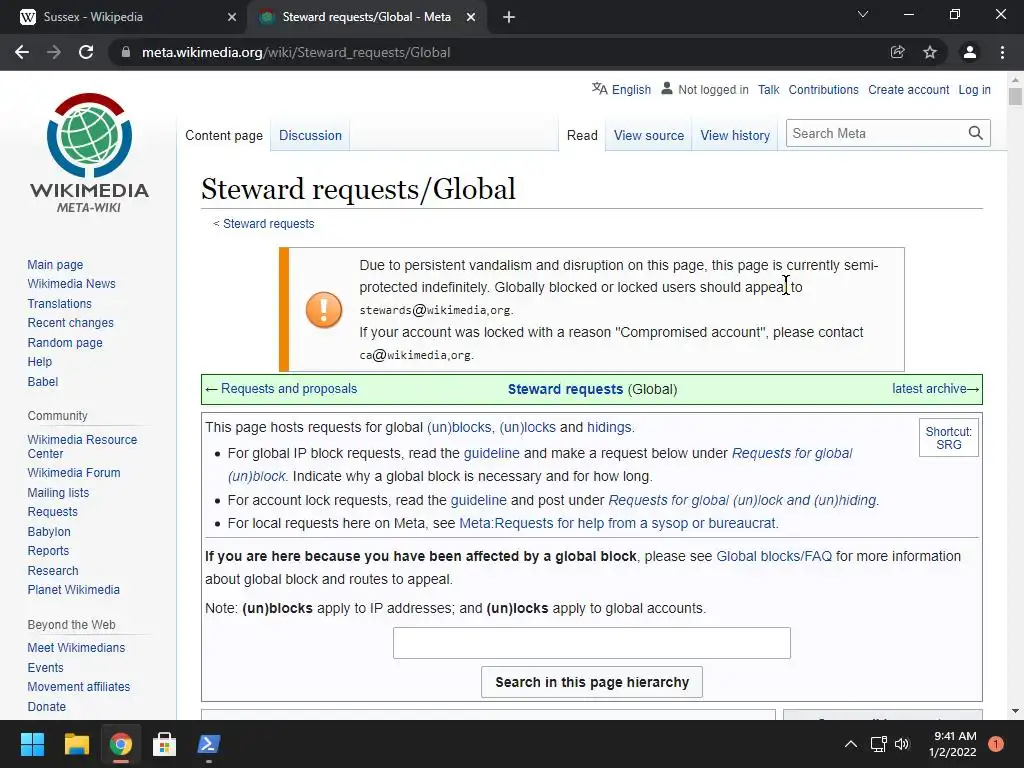1024x768 pixels.
Task: Open the notification badge in the tray
Action: click(x=996, y=744)
